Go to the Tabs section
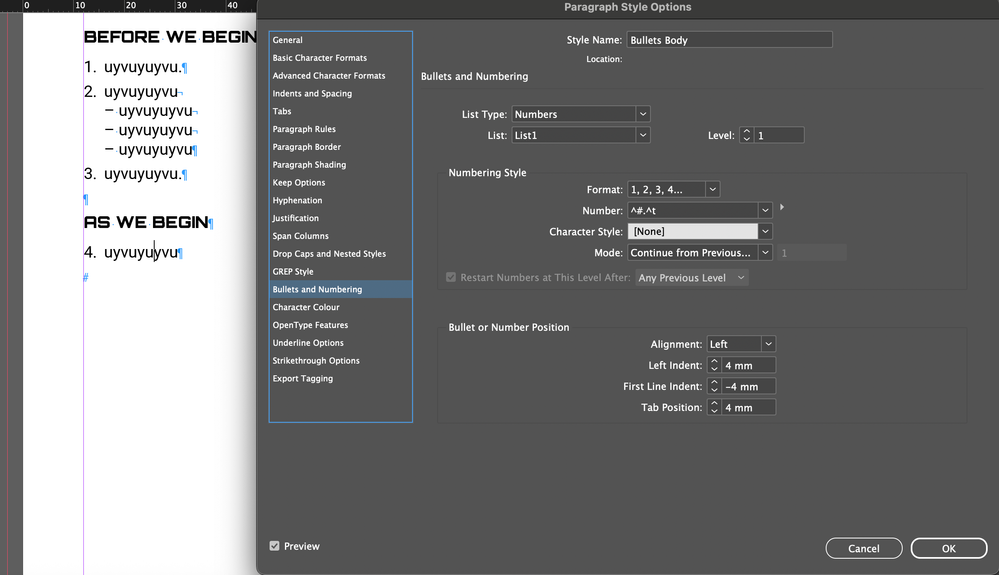This screenshot has width=999, height=575. coord(340,111)
